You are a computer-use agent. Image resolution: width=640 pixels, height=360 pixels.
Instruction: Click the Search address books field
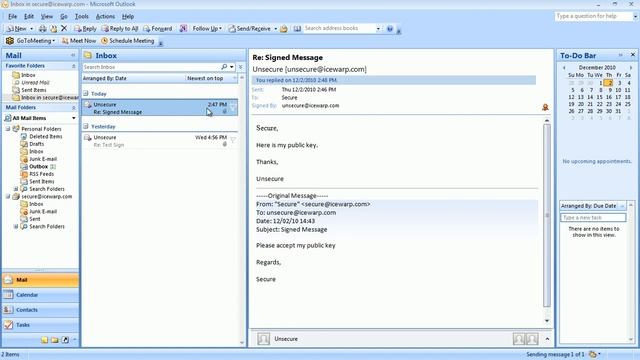click(339, 28)
